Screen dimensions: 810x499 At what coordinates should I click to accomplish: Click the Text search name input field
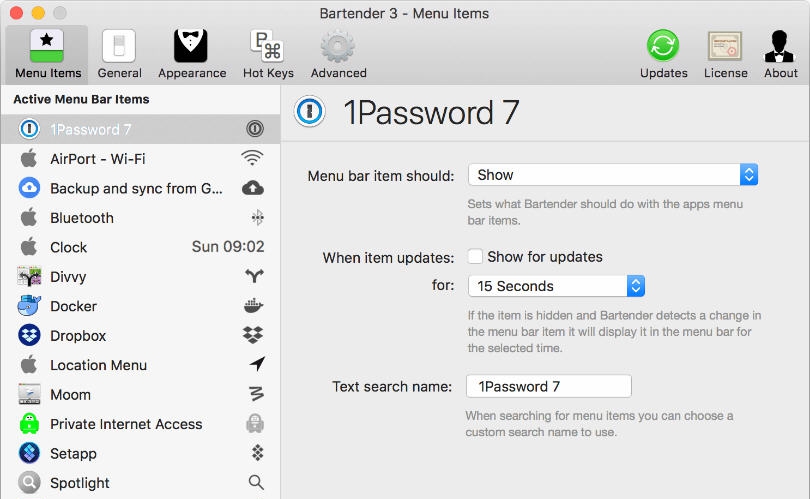click(x=549, y=386)
